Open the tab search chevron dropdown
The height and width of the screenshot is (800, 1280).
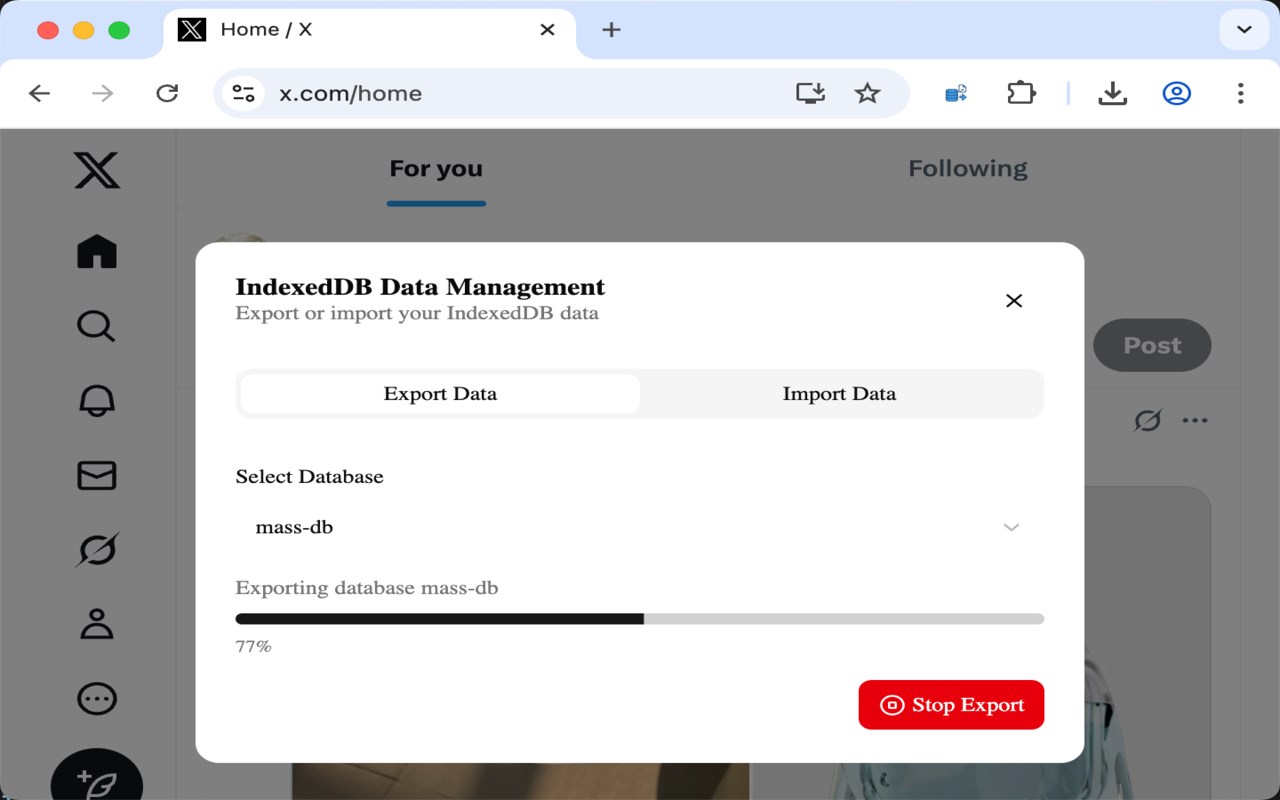tap(1244, 30)
